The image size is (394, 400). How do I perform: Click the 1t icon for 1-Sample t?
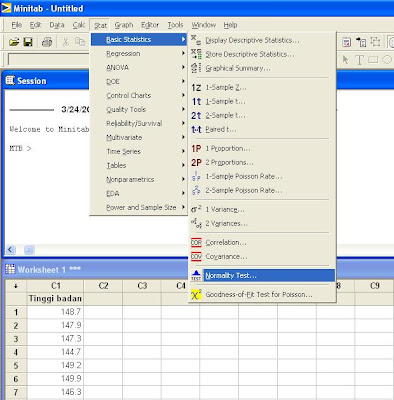pos(196,101)
